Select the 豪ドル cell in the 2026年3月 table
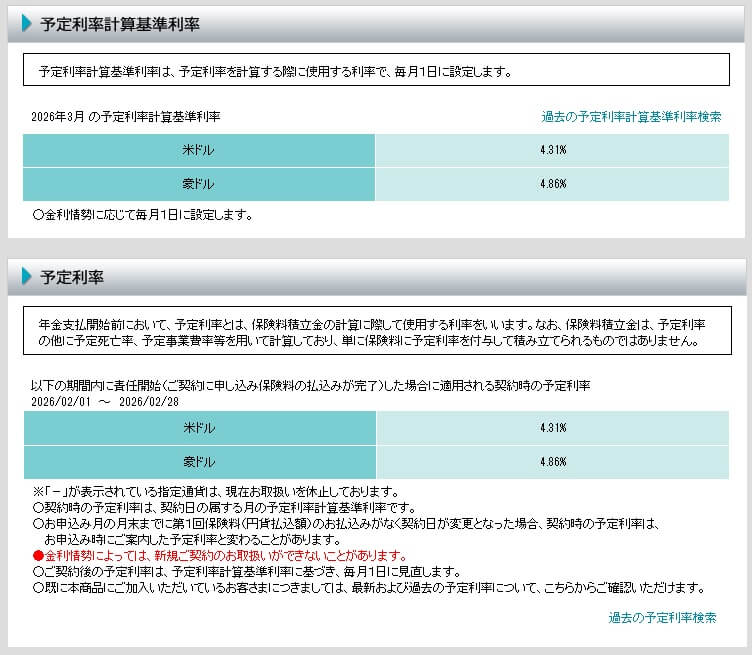 tap(199, 184)
